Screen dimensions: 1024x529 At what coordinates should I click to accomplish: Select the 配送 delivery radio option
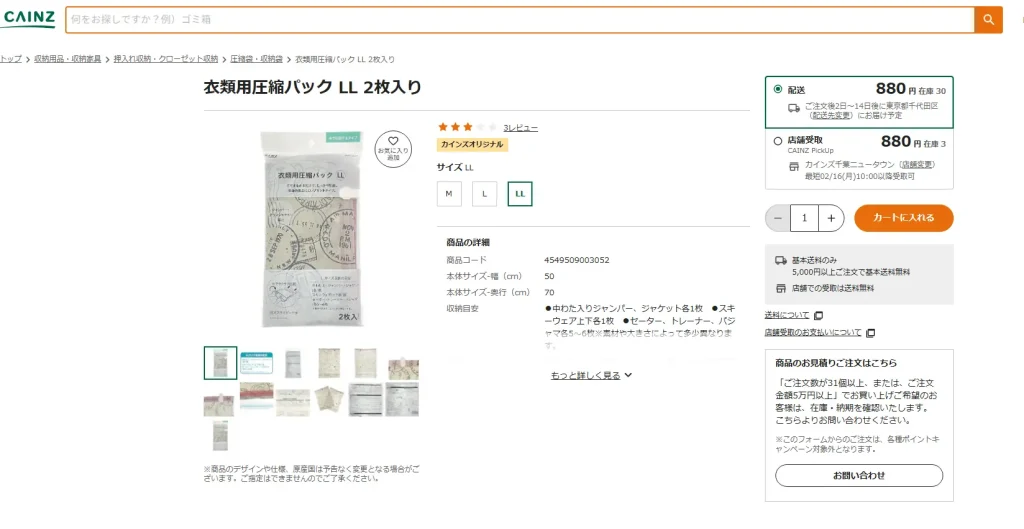coord(778,90)
